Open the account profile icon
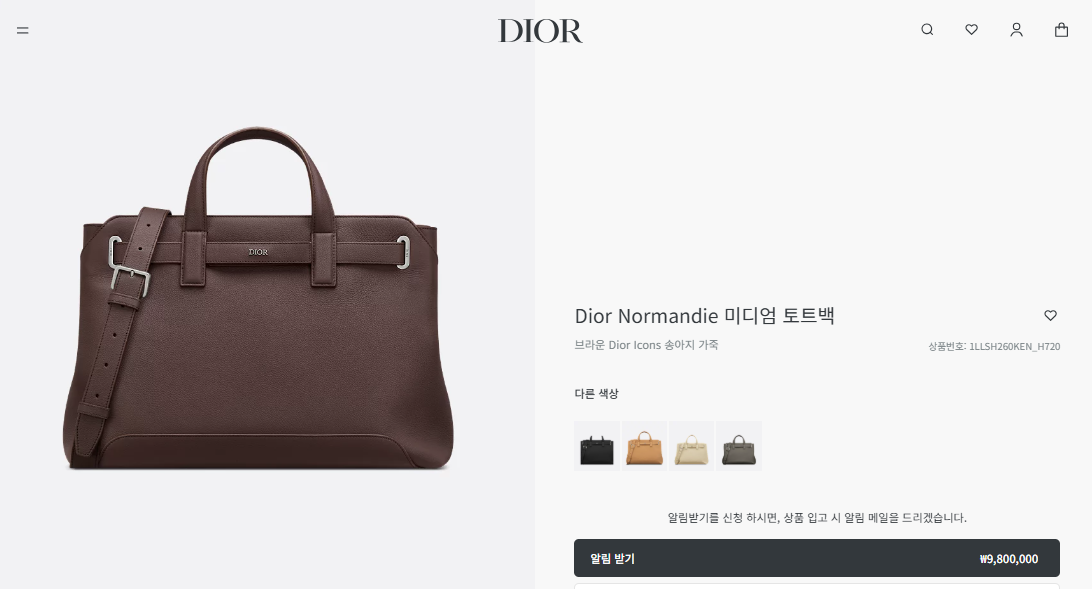 (x=1017, y=29)
